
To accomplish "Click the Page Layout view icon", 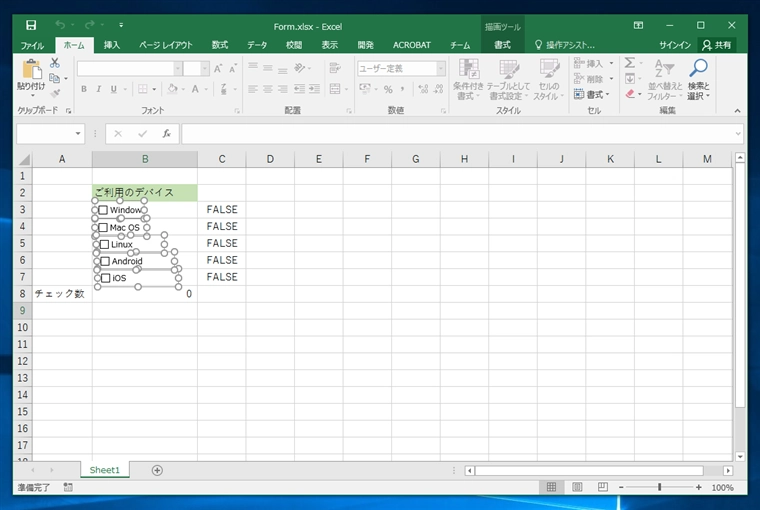I will tap(577, 487).
